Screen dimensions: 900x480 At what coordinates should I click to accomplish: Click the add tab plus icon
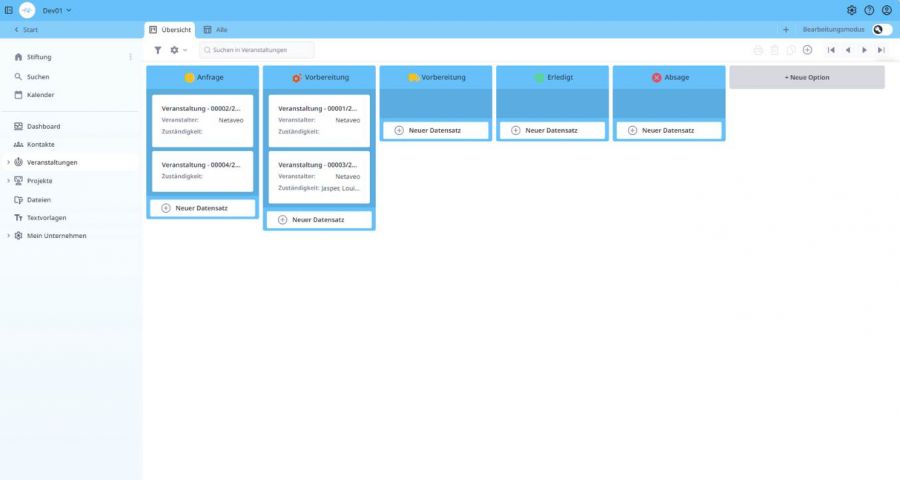[x=786, y=30]
